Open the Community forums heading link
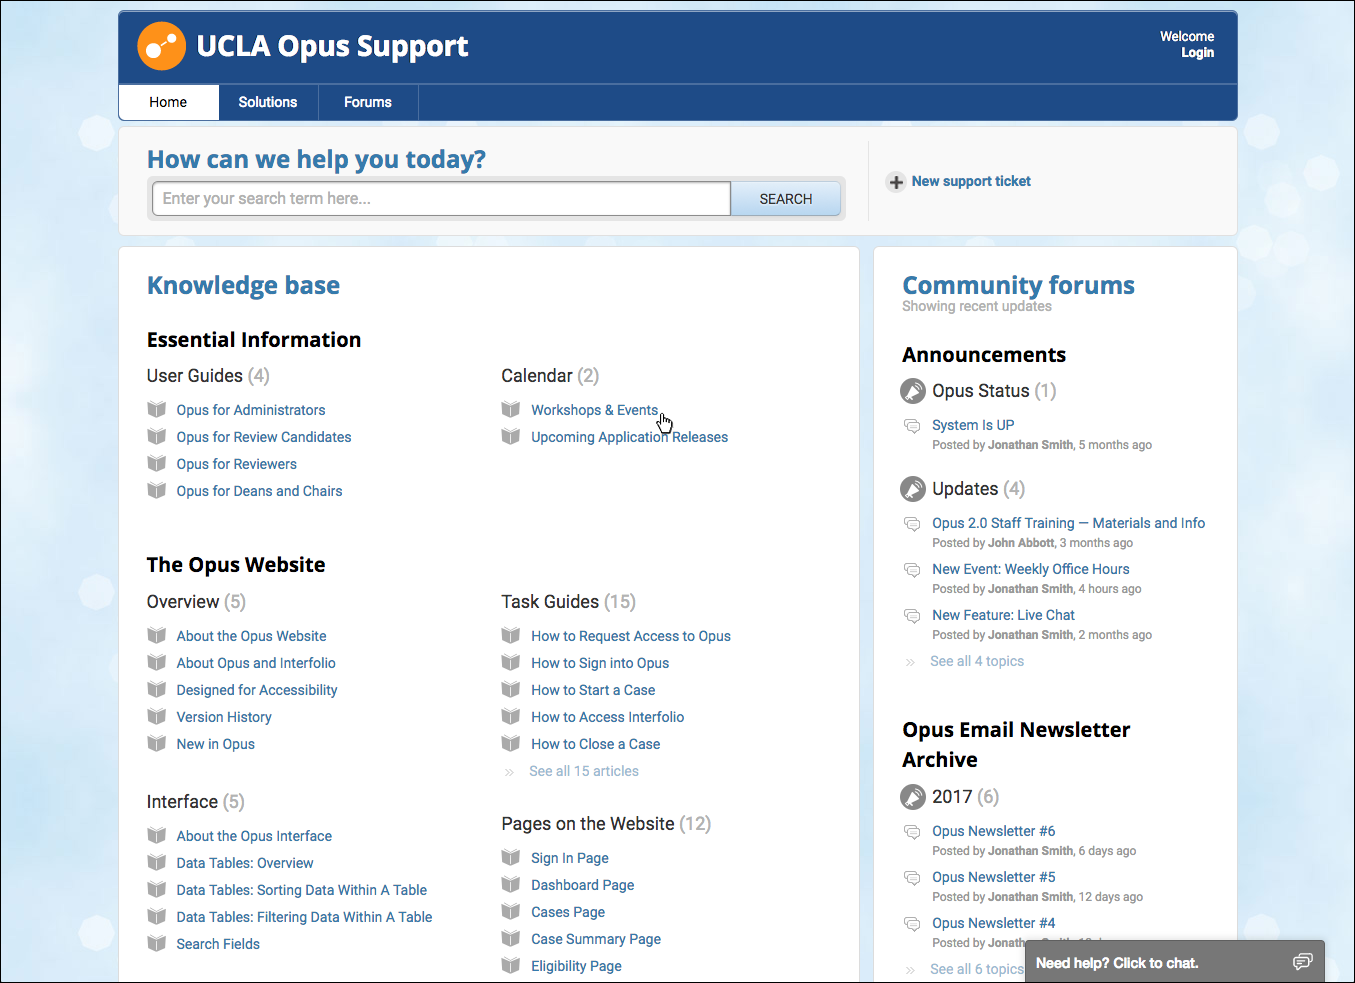 click(x=1018, y=285)
